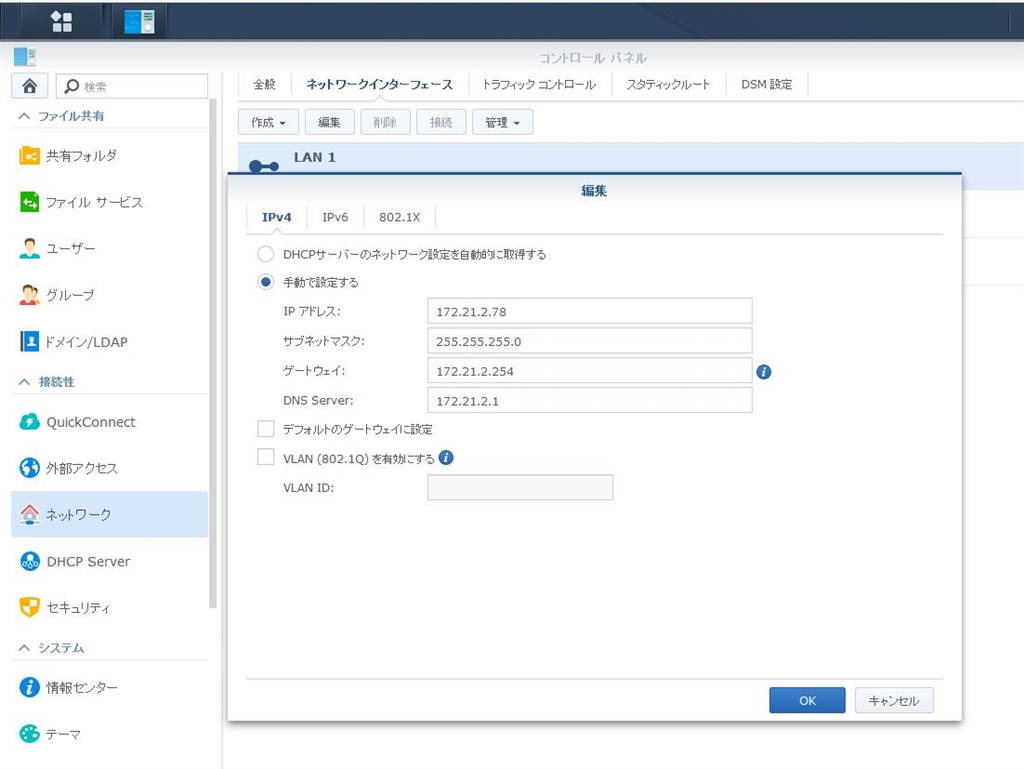Collapse システム section
1024x769 pixels.
(24, 648)
